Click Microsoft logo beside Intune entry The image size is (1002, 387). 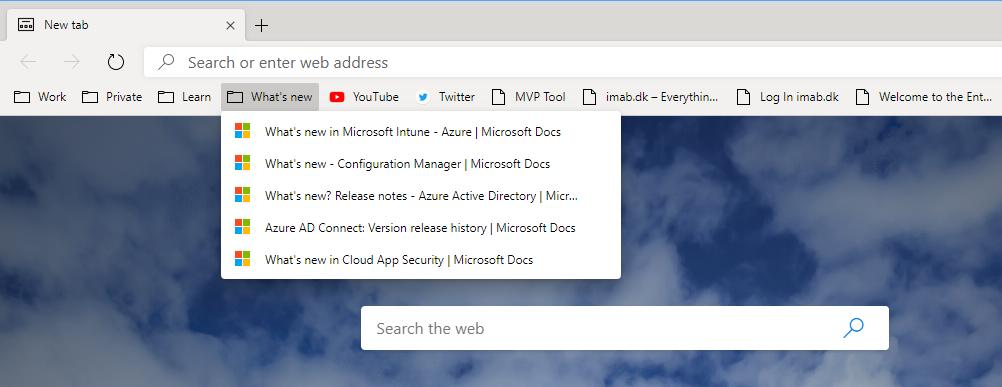pos(242,131)
